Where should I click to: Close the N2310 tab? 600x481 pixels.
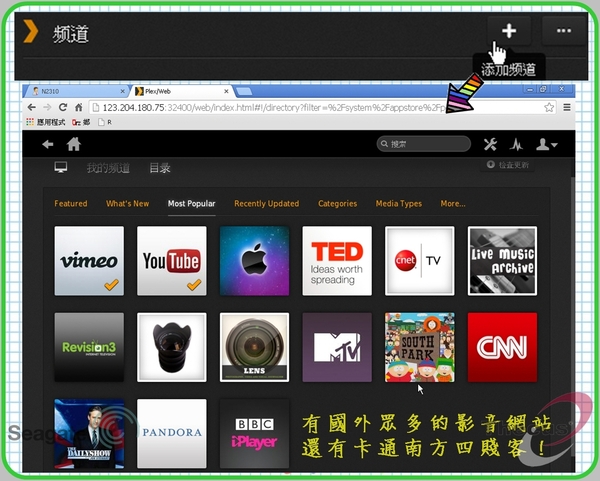(122, 91)
